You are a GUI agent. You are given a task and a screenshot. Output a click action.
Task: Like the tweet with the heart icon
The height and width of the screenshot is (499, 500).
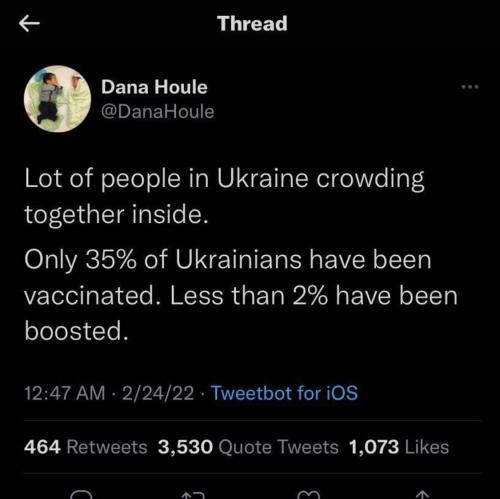(308, 495)
